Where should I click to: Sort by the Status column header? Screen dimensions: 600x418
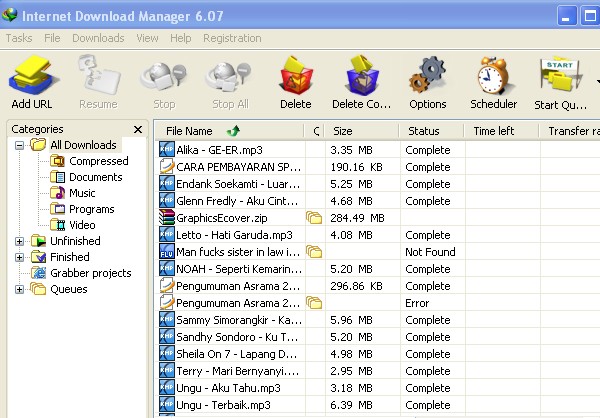tap(432, 131)
